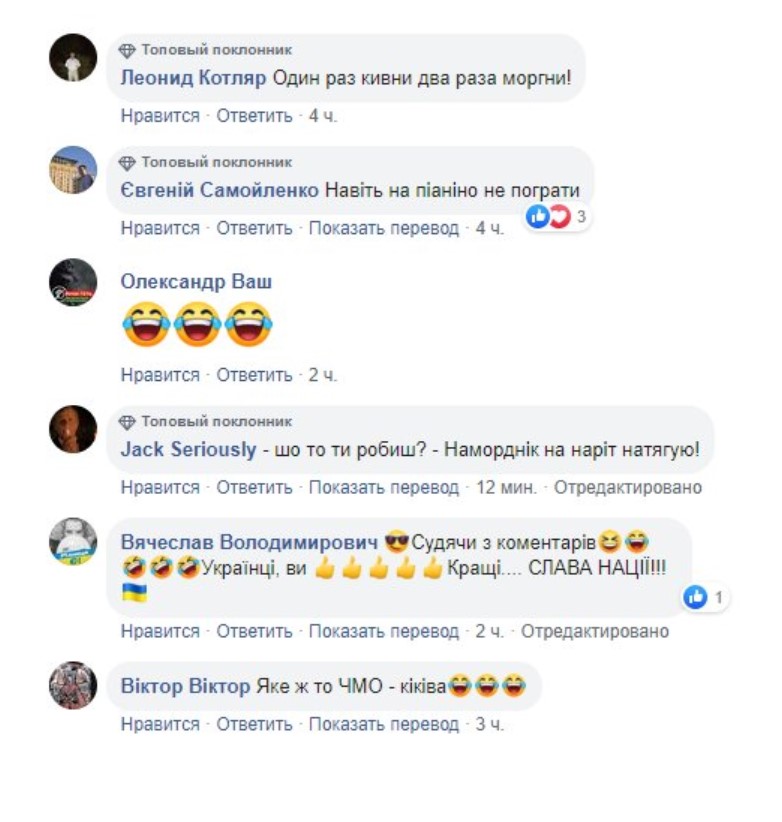782x822 pixels.
Task: Like Віктор Віктор's comment via Нравится
Action: [160, 724]
